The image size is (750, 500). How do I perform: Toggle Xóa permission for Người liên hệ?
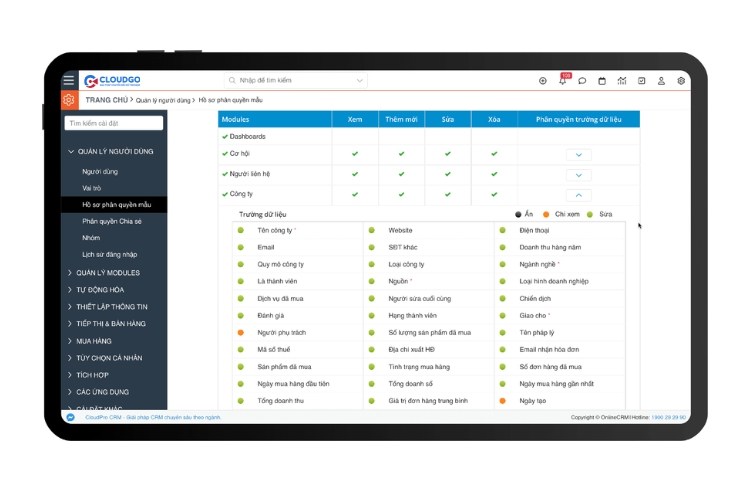point(494,174)
